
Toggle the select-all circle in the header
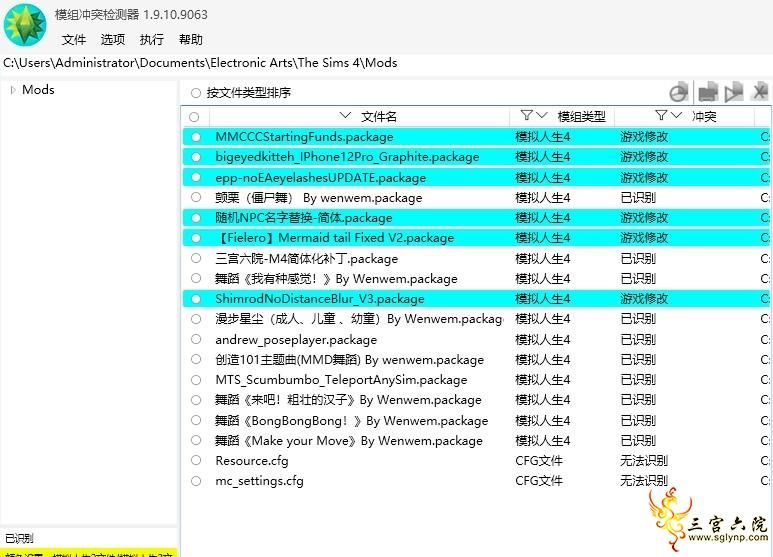pyautogui.click(x=194, y=117)
